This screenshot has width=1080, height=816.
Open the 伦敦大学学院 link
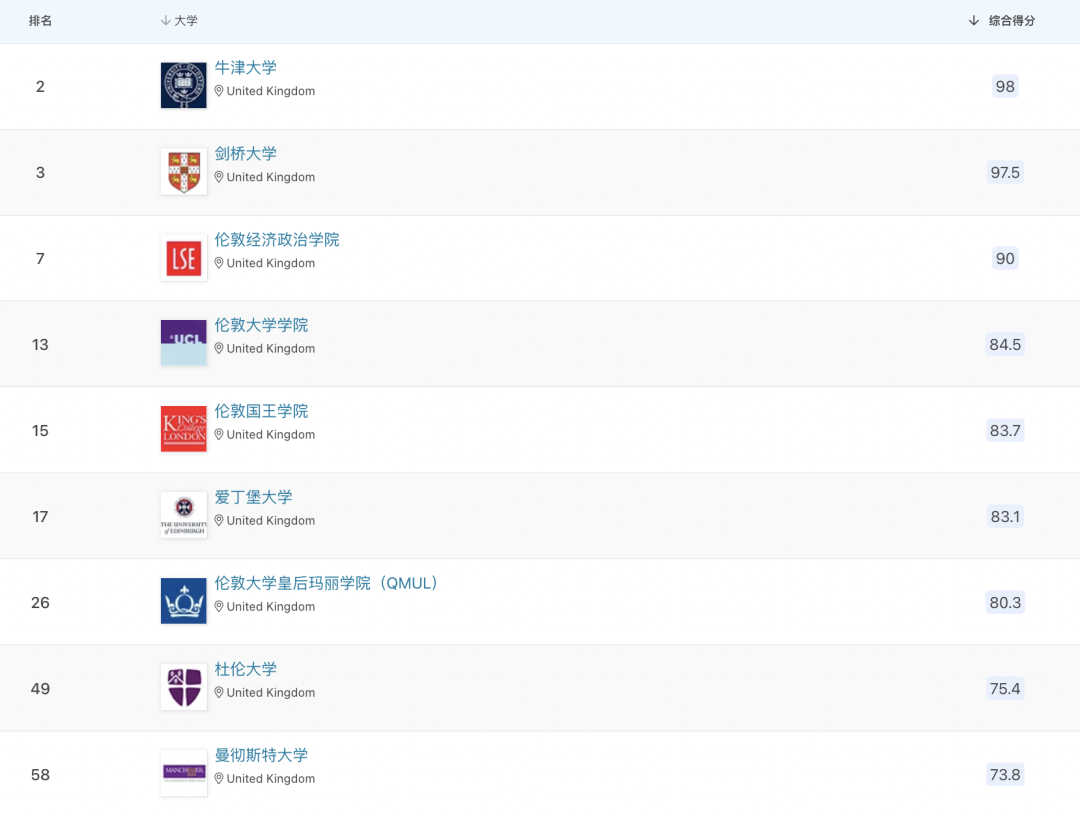click(261, 325)
